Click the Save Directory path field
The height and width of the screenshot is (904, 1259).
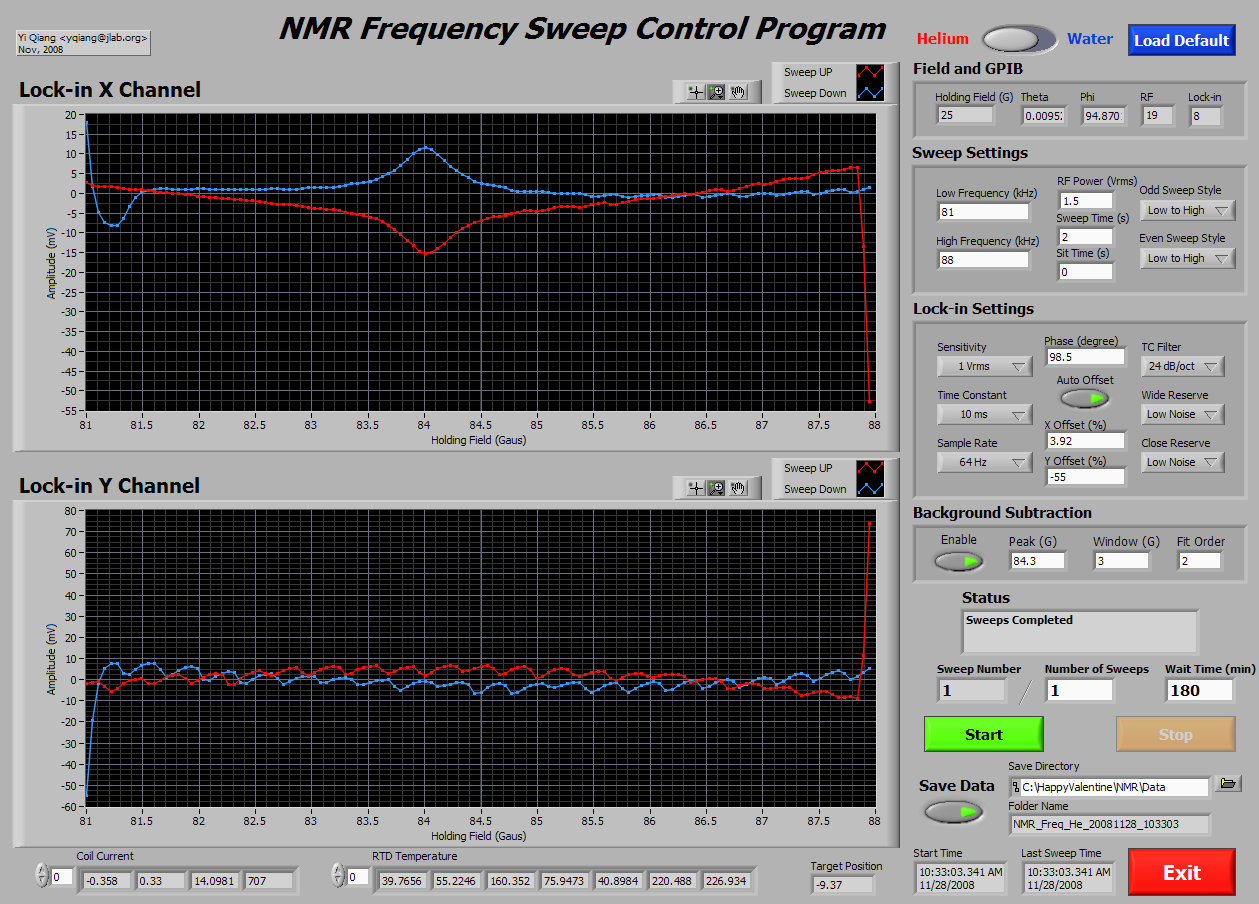point(1109,787)
